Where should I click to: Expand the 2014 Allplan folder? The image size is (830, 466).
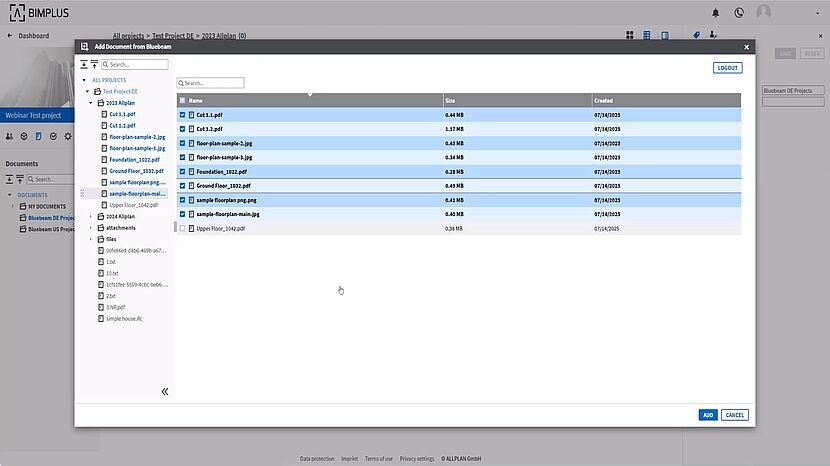[x=91, y=216]
